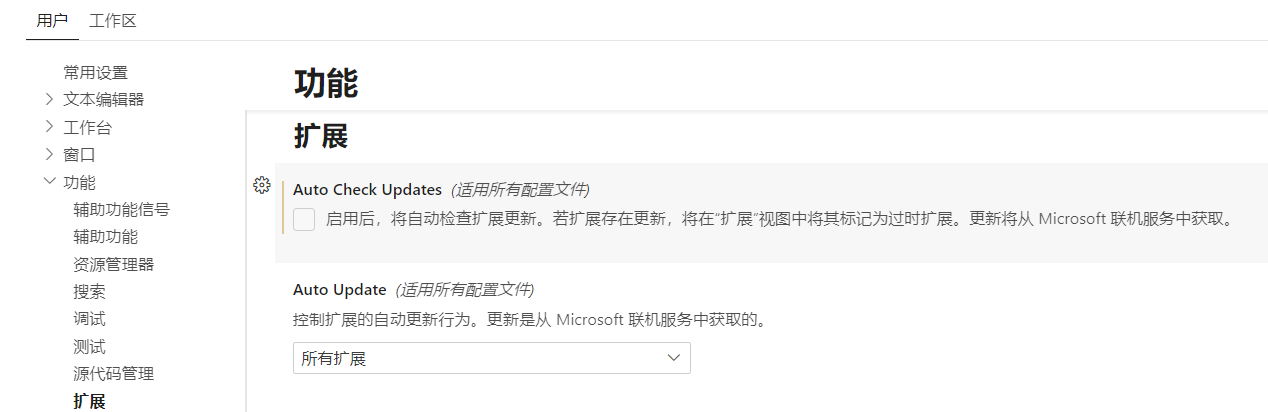Select 辅助功能信号 in the settings tree

coord(121,210)
